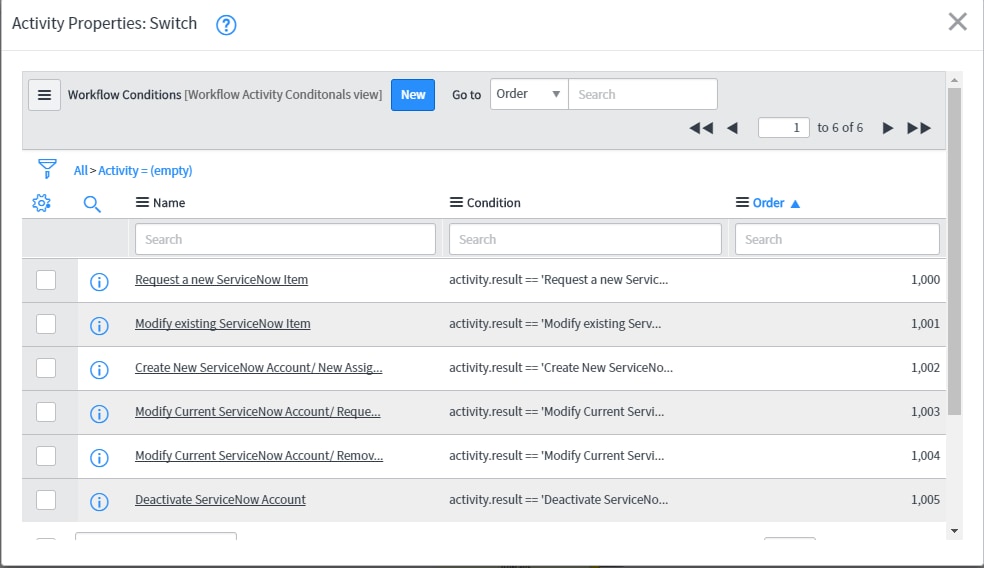984x568 pixels.
Task: Click condition text 'Create New ServiceNo...'
Action: [x=561, y=367]
